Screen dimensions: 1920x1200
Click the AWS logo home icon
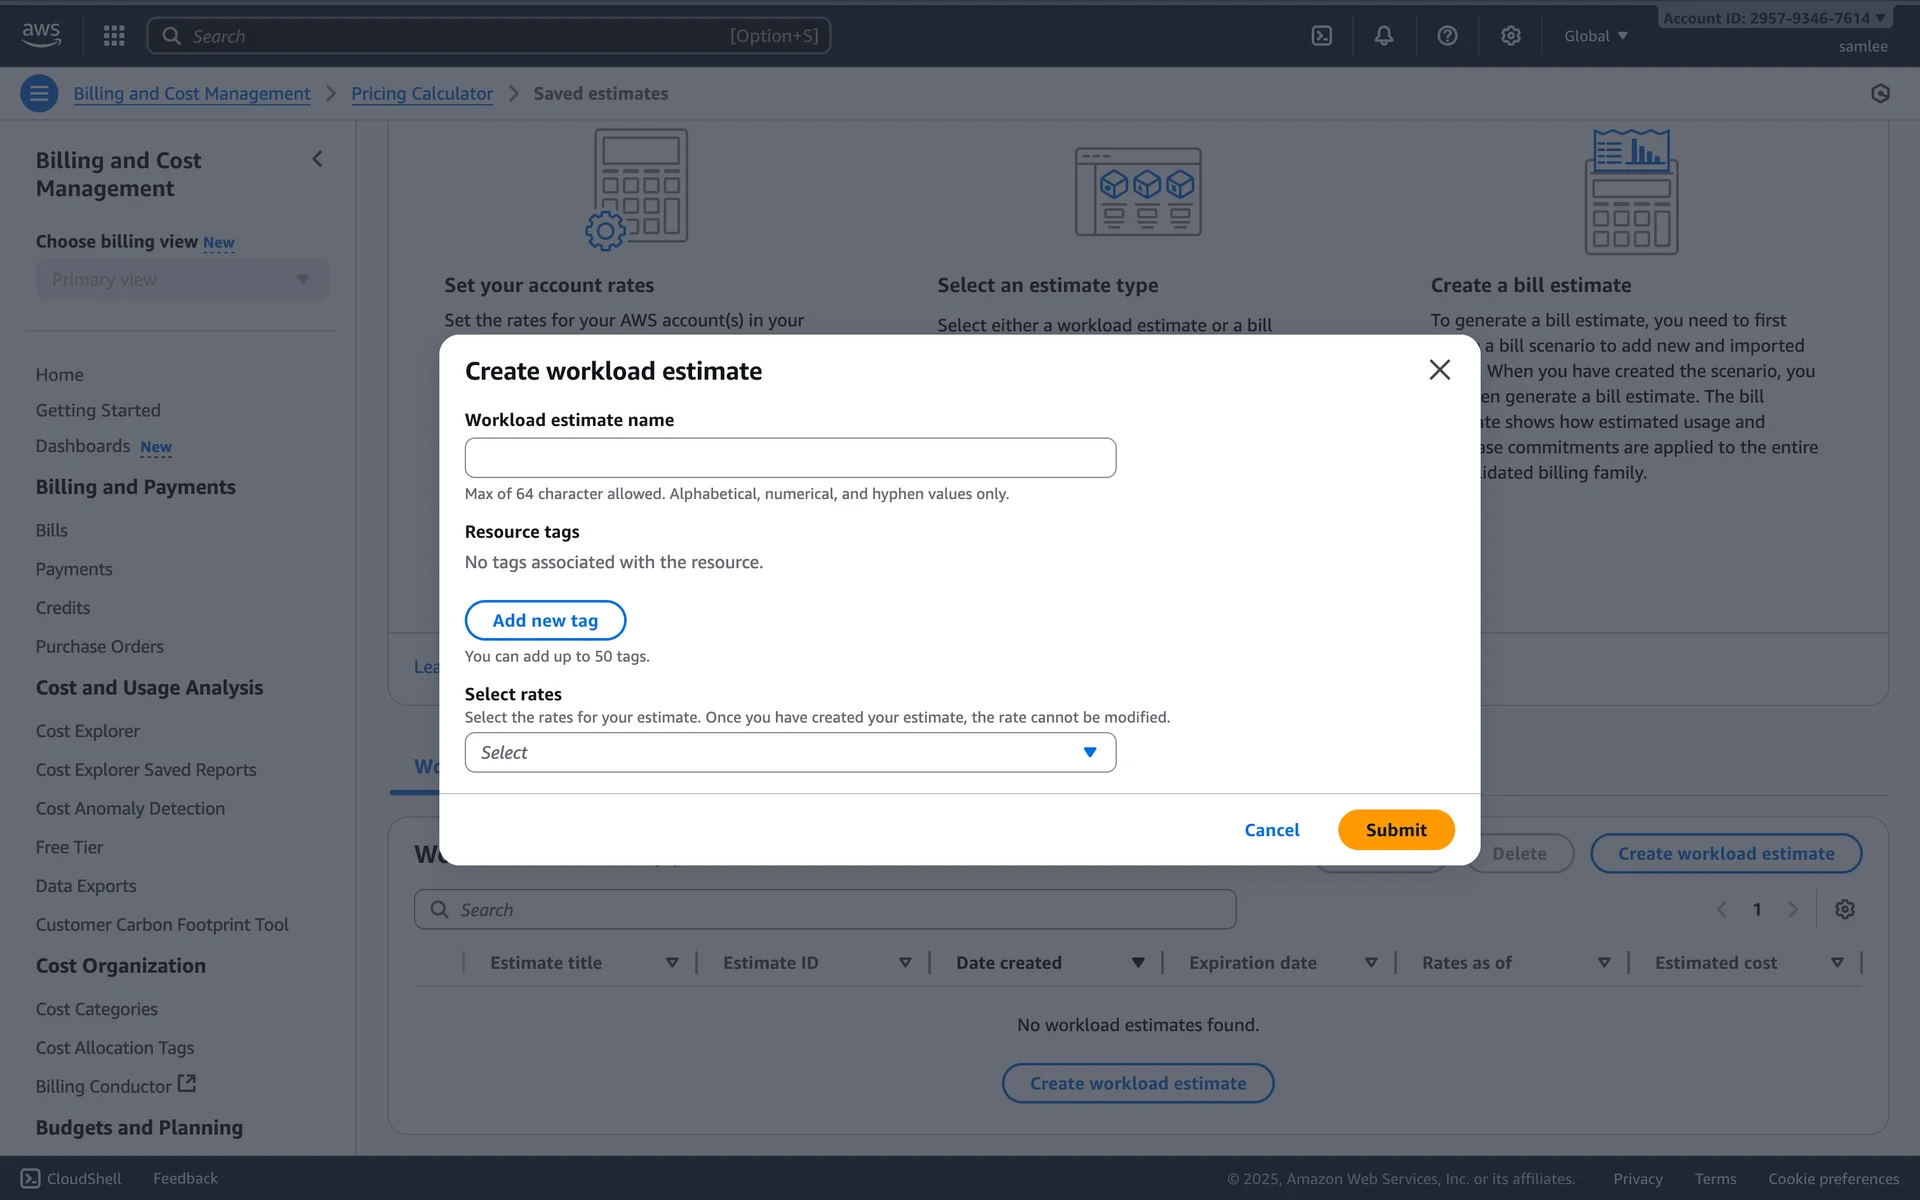tap(41, 35)
